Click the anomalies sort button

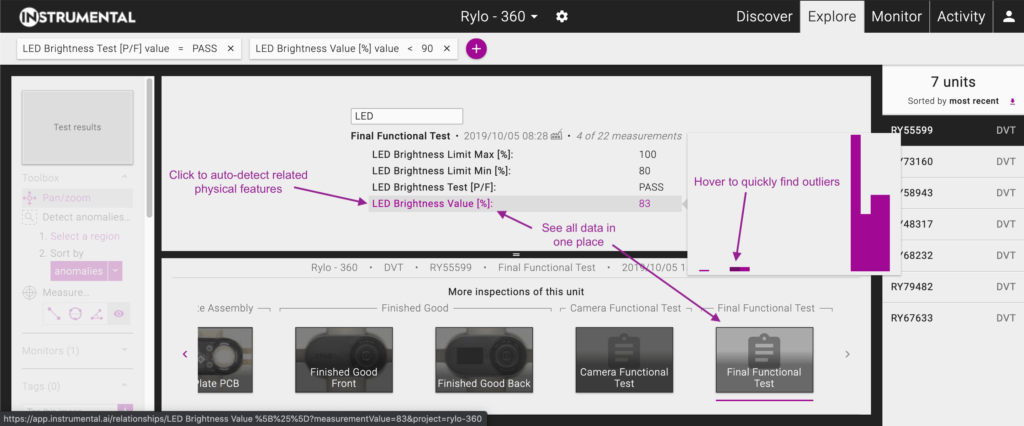(79, 270)
